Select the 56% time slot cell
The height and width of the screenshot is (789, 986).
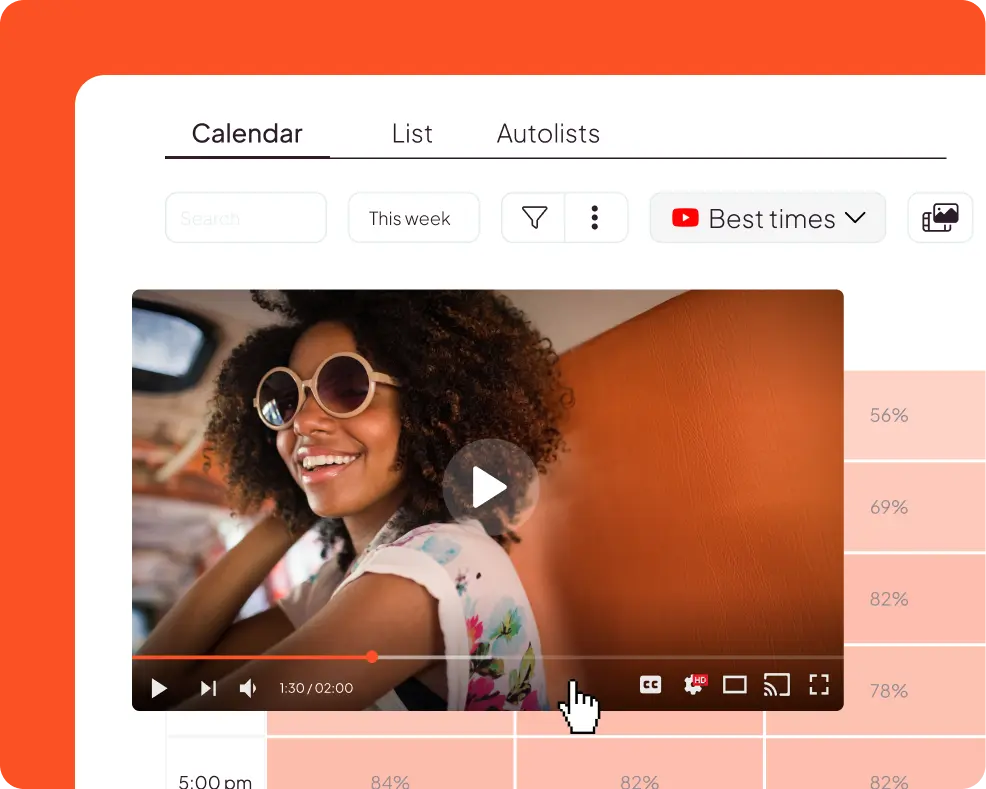point(888,416)
